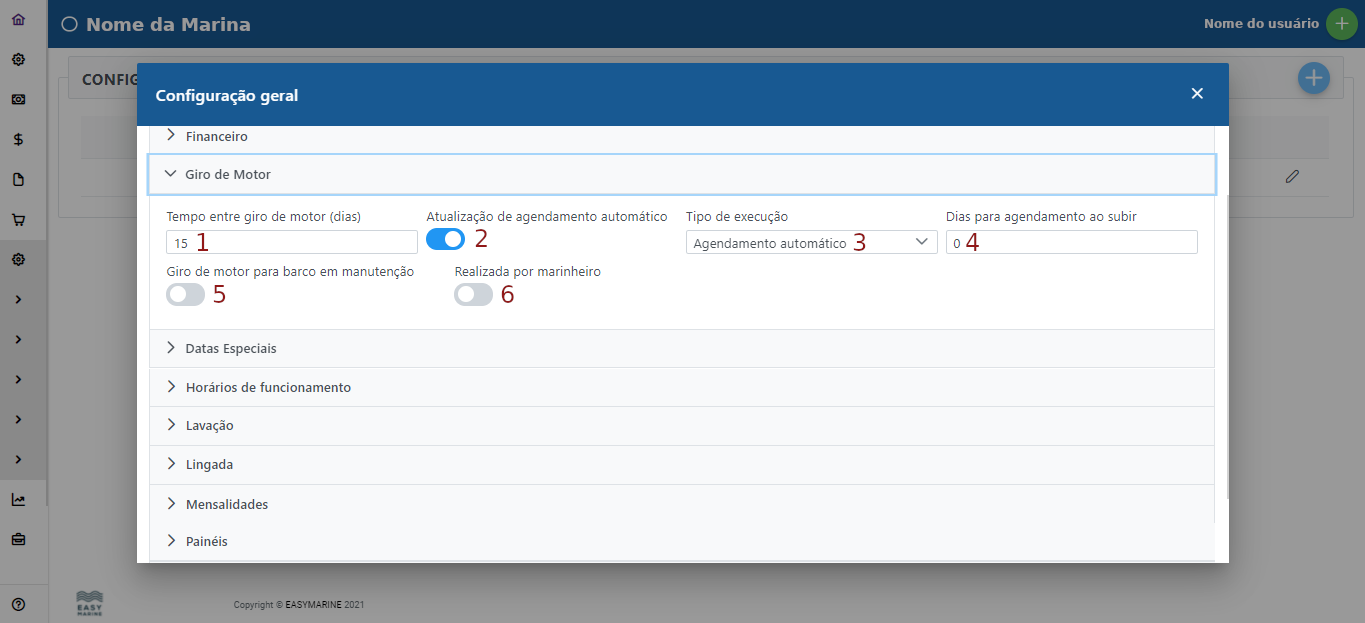This screenshot has width=1365, height=623.
Task: Toggle the Realizada por marinheiro switch
Action: [x=473, y=294]
